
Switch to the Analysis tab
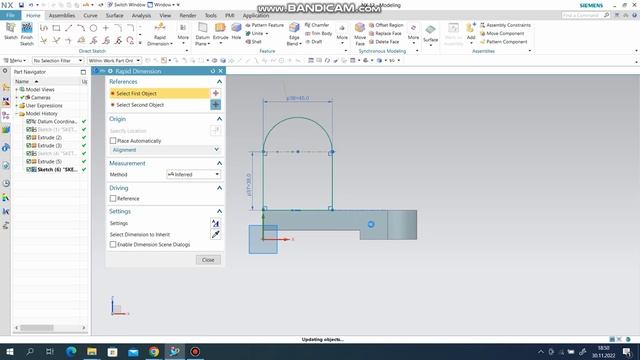(x=141, y=16)
